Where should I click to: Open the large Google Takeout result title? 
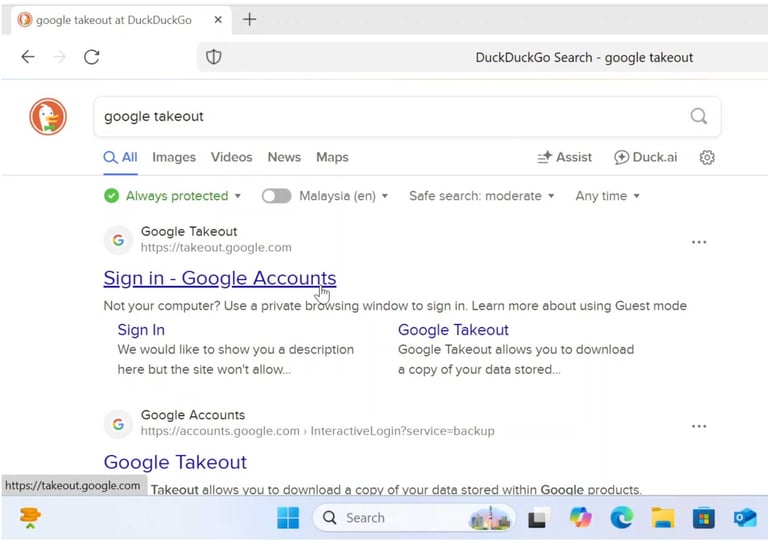175,462
